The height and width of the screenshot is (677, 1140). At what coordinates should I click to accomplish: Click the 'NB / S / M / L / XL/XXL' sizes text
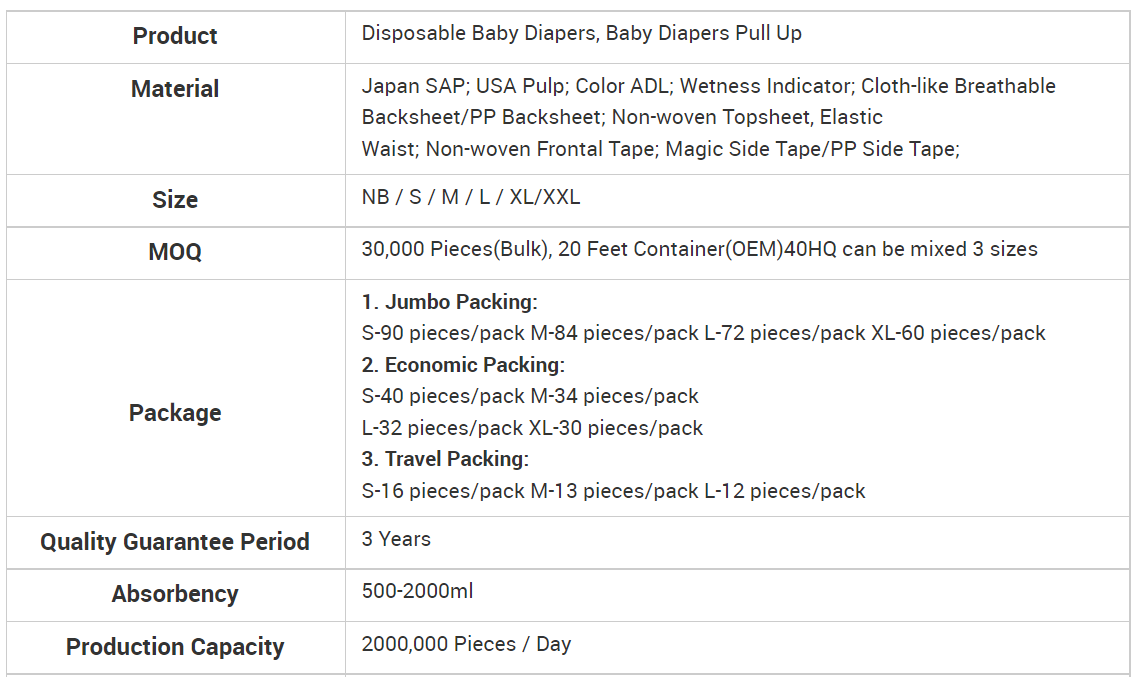(x=471, y=197)
